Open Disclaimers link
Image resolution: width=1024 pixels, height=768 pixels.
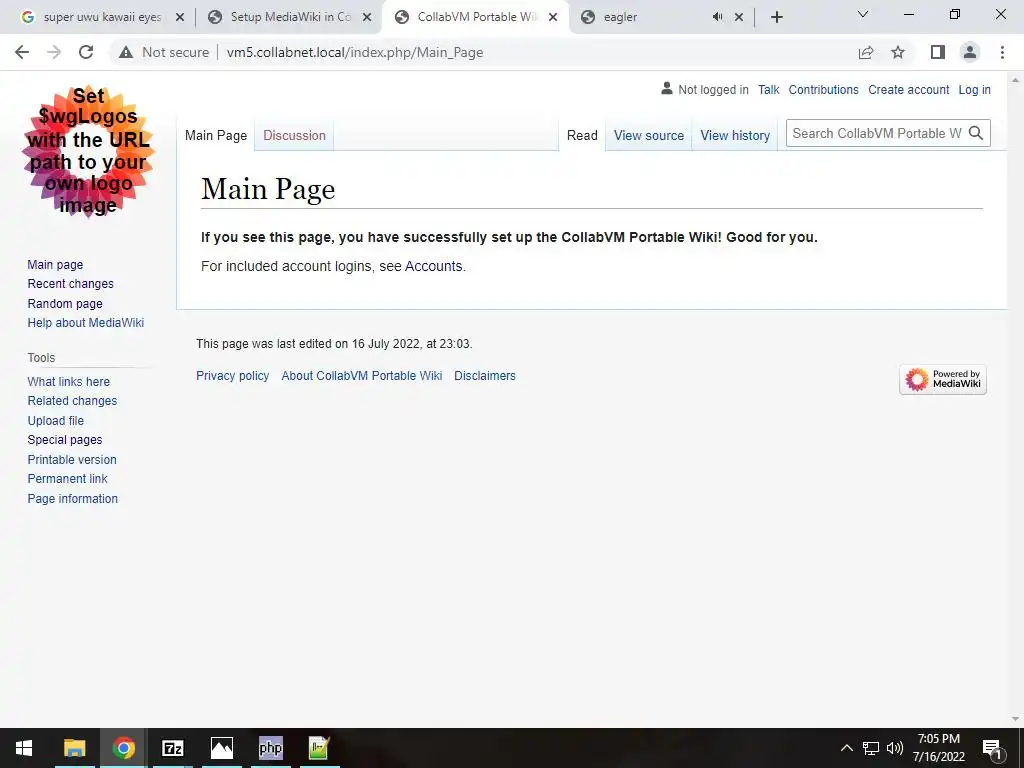pyautogui.click(x=485, y=376)
